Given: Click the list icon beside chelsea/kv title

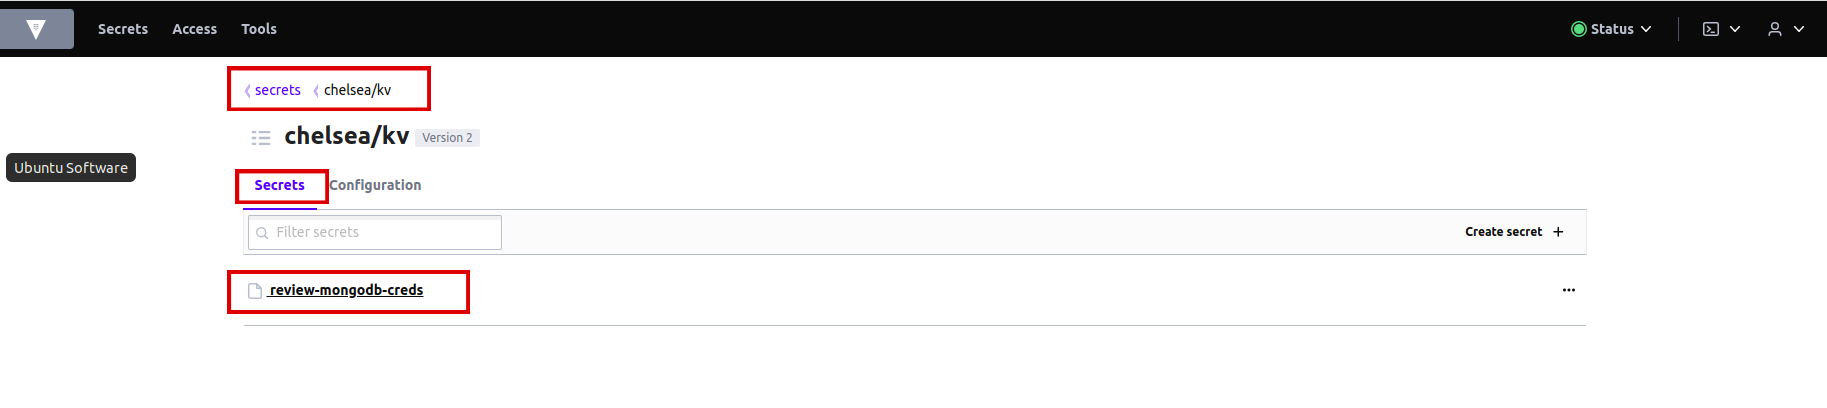Looking at the screenshot, I should pyautogui.click(x=261, y=138).
